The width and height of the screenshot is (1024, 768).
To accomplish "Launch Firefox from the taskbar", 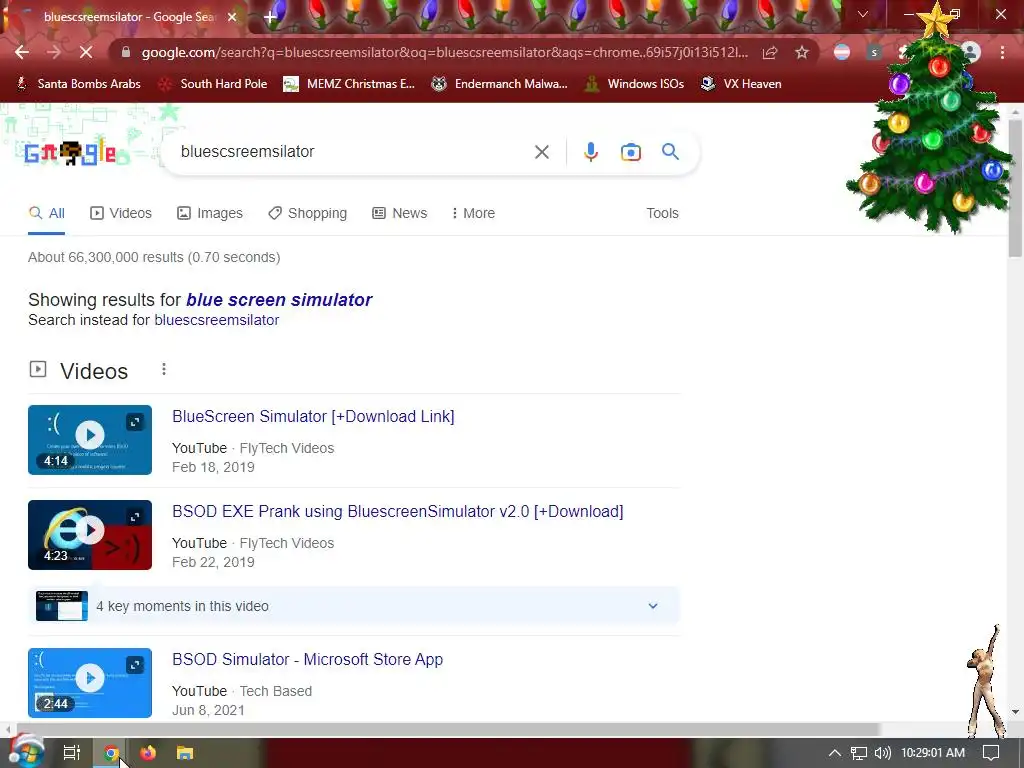I will tap(148, 753).
